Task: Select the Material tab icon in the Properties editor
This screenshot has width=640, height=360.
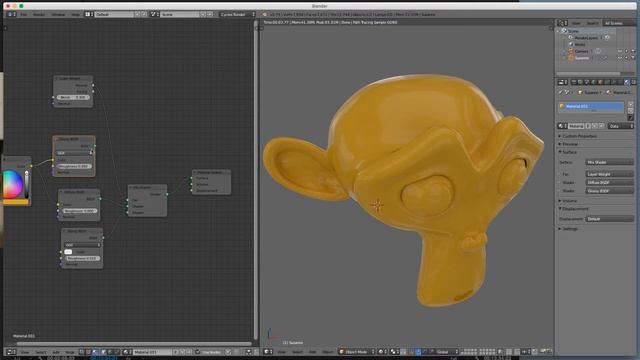Action: pos(627,82)
